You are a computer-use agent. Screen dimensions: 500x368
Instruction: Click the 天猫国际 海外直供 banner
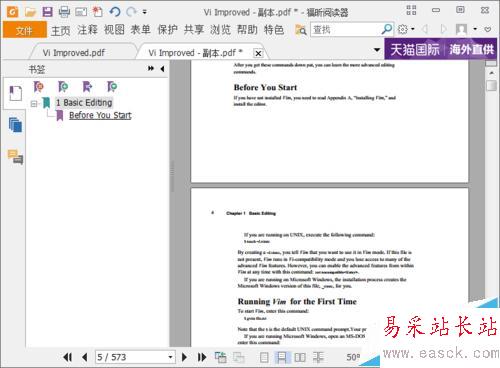pos(440,49)
